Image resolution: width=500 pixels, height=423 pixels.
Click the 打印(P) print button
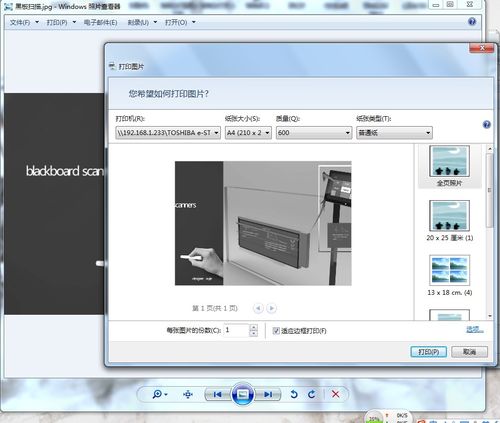coord(428,352)
